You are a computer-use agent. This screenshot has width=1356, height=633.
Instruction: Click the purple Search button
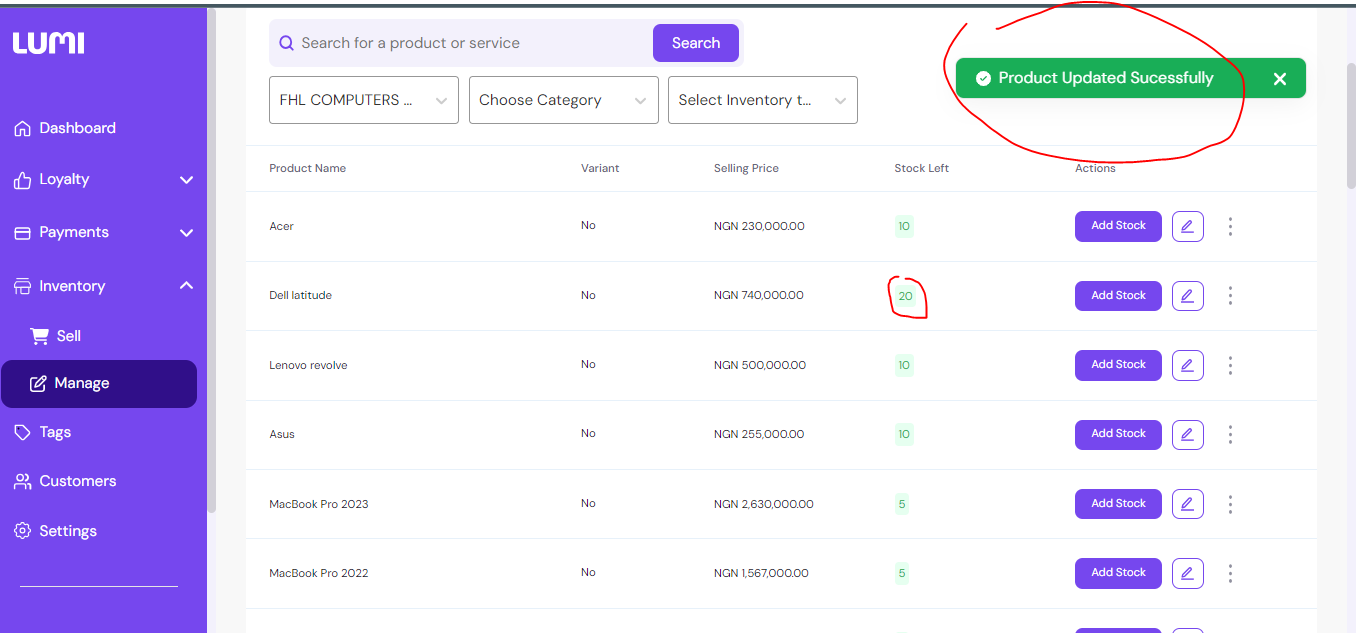point(696,43)
